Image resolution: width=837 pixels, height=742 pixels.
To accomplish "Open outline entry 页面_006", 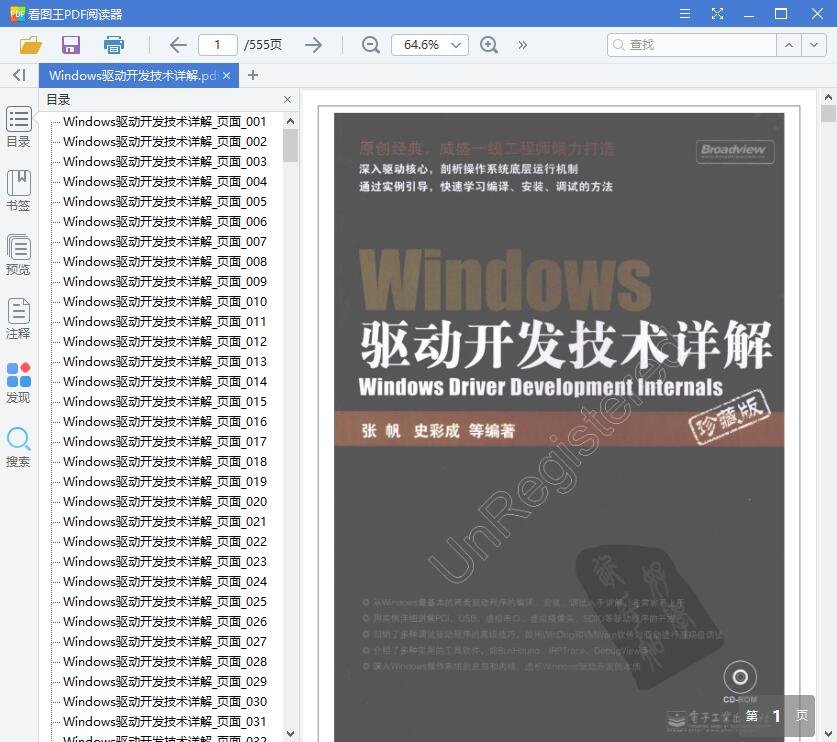I will coord(164,222).
